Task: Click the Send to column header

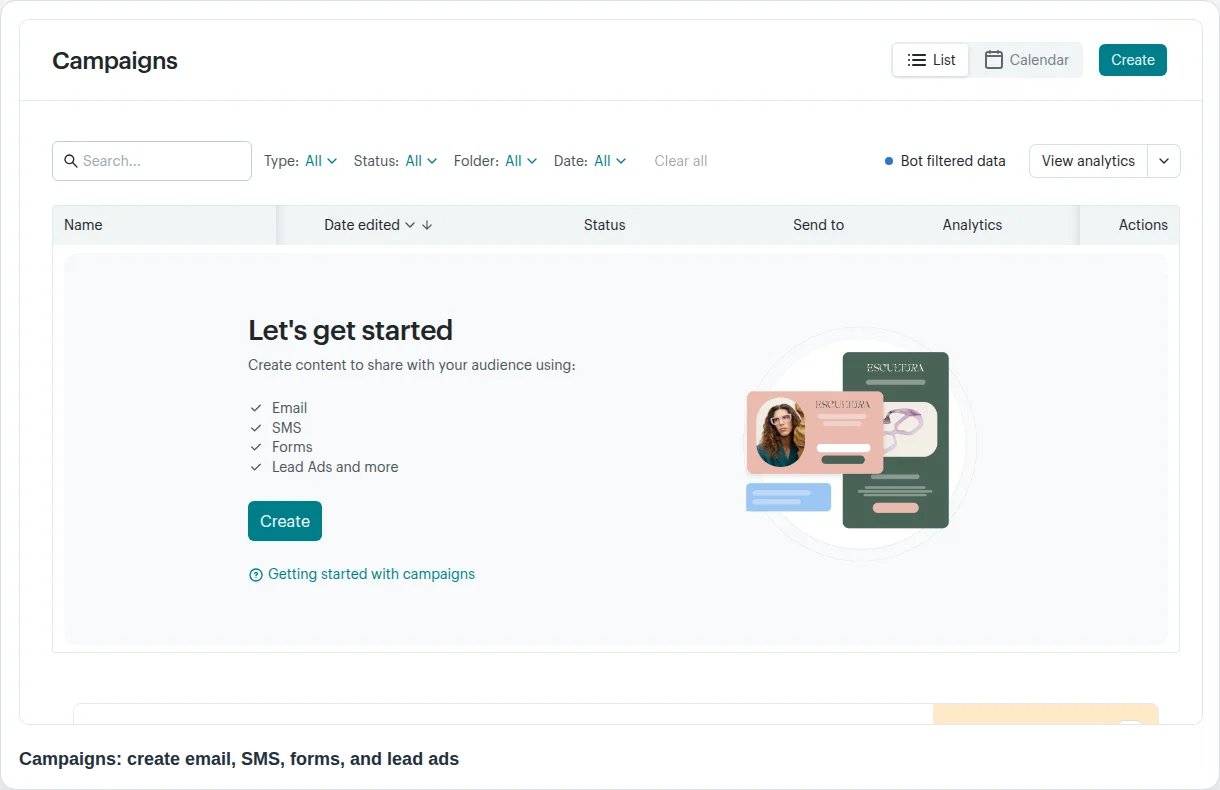Action: (x=818, y=225)
